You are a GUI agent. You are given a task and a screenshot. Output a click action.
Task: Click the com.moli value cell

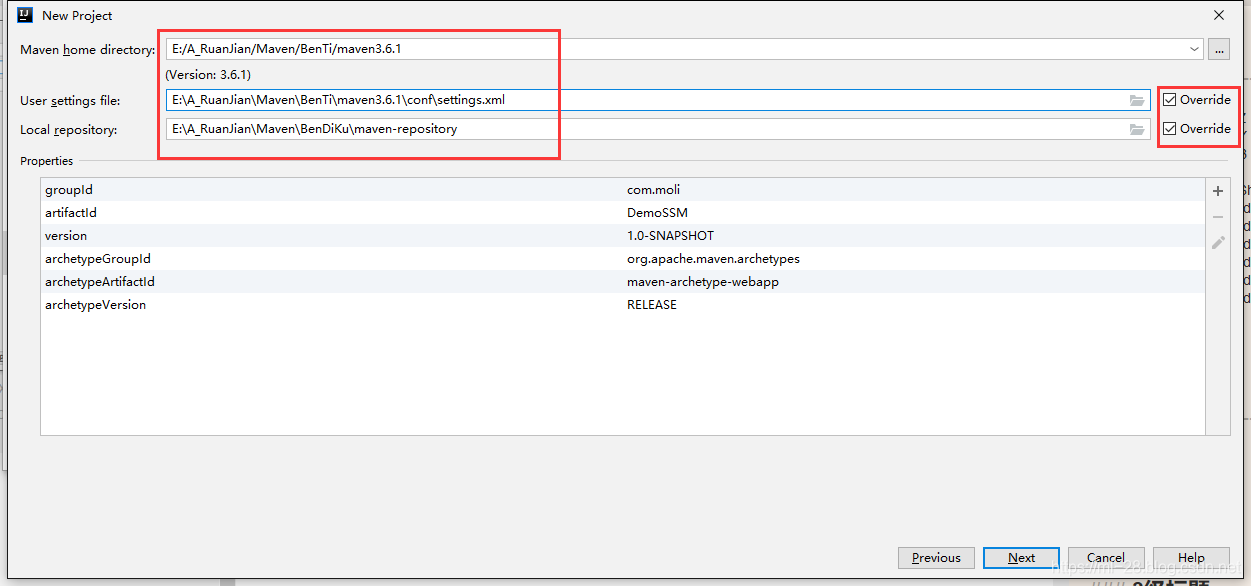pyautogui.click(x=654, y=190)
